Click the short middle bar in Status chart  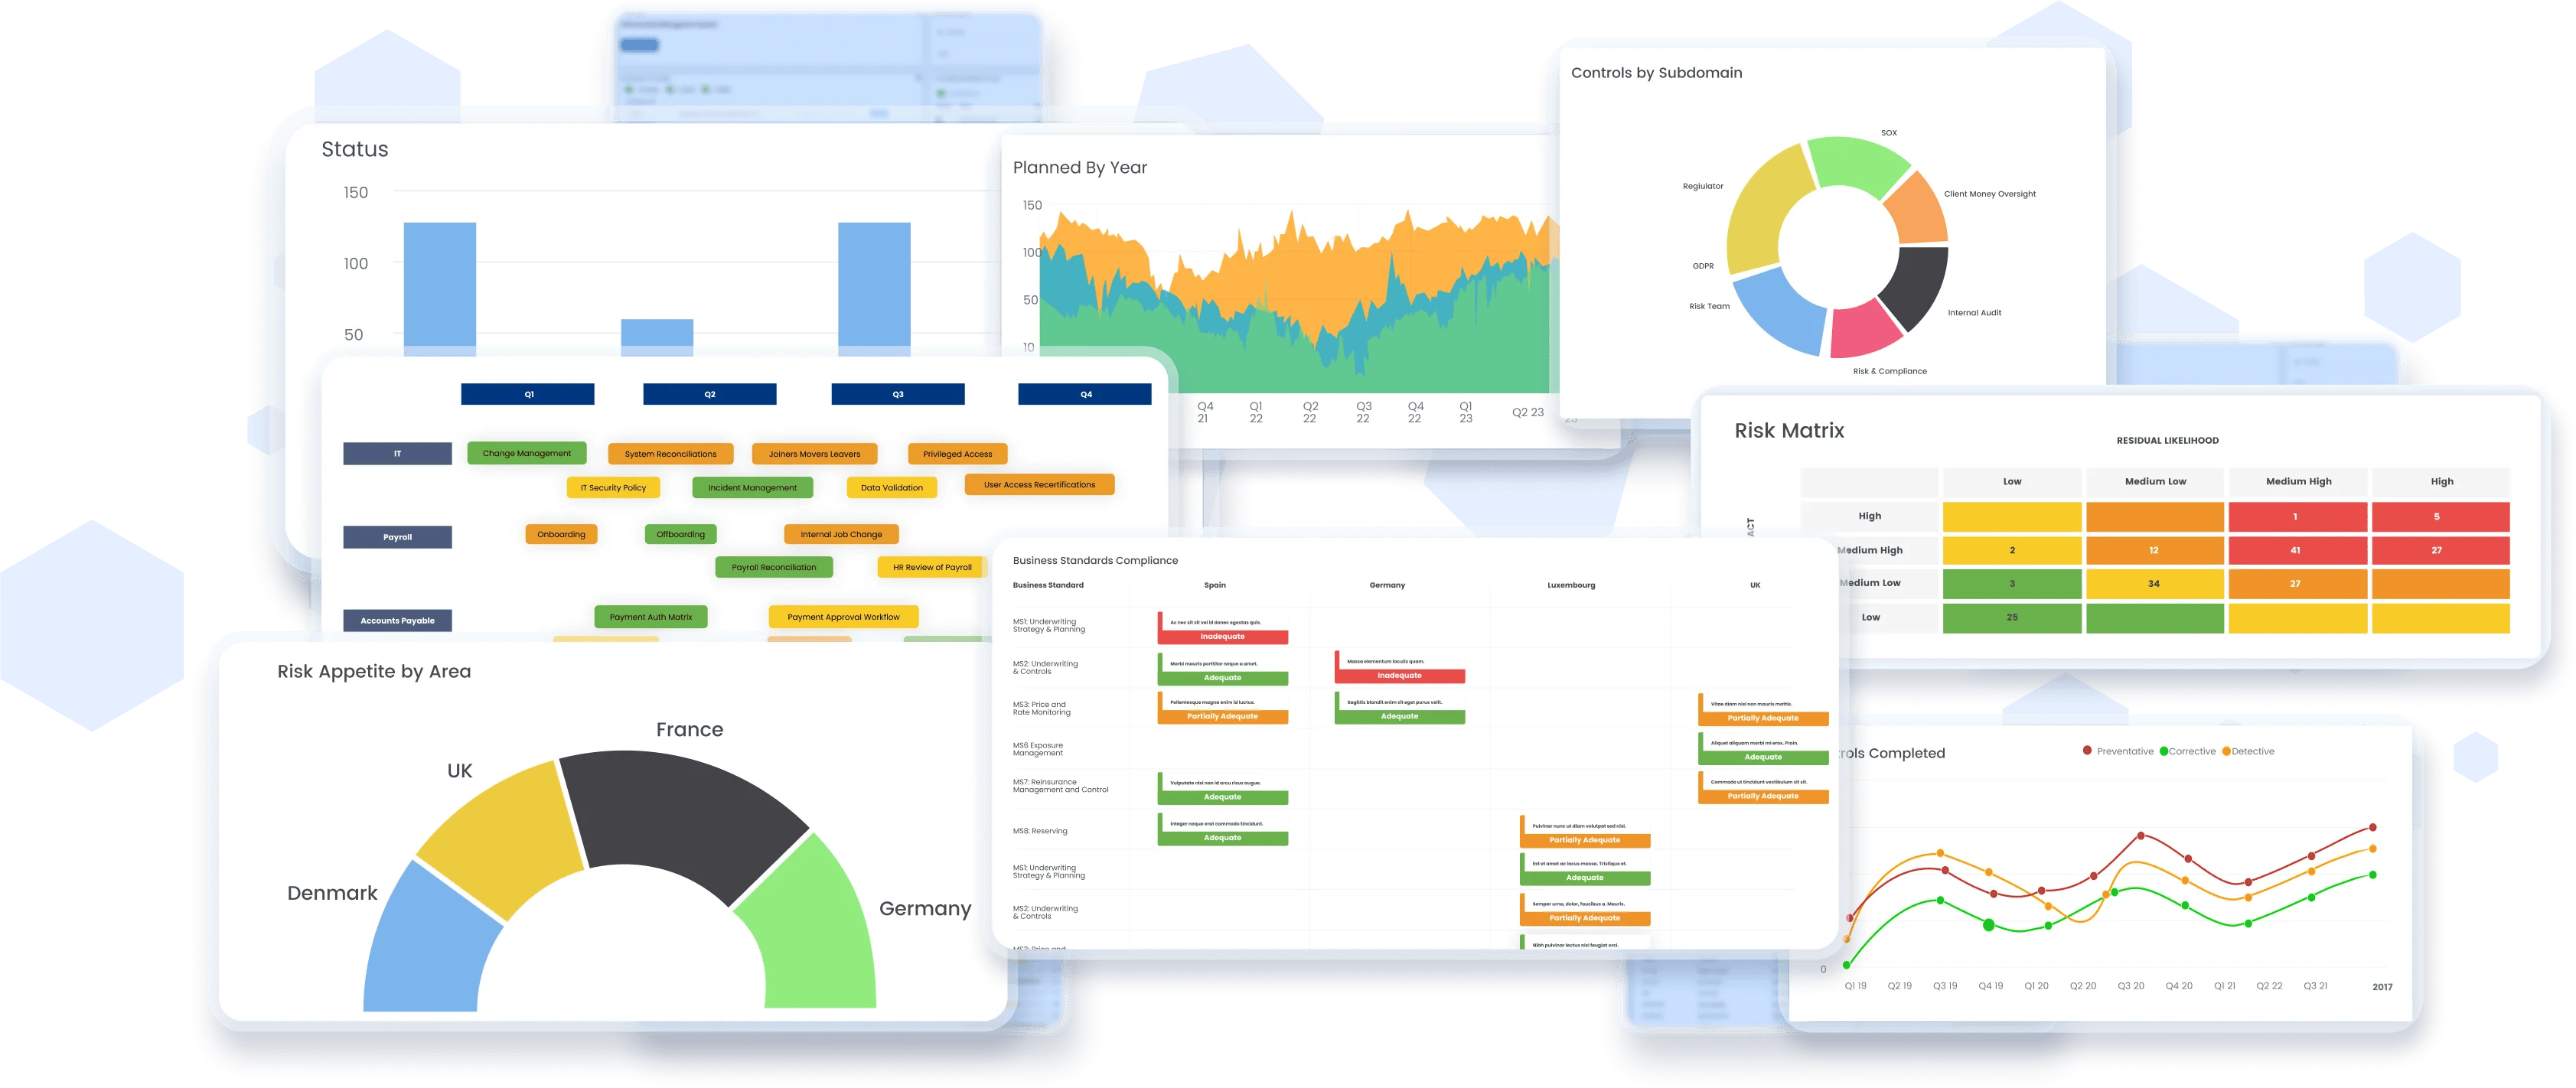click(657, 338)
